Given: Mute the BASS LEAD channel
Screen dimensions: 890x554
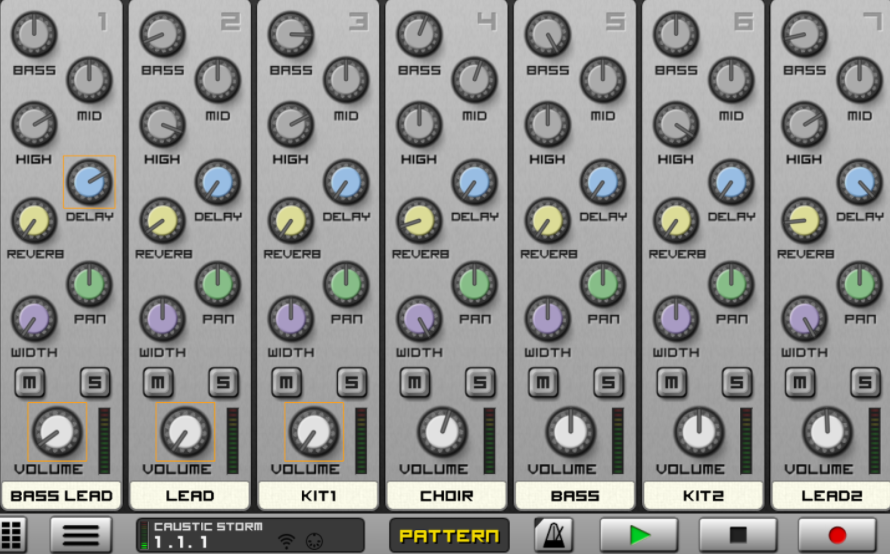Looking at the screenshot, I should click(30, 381).
